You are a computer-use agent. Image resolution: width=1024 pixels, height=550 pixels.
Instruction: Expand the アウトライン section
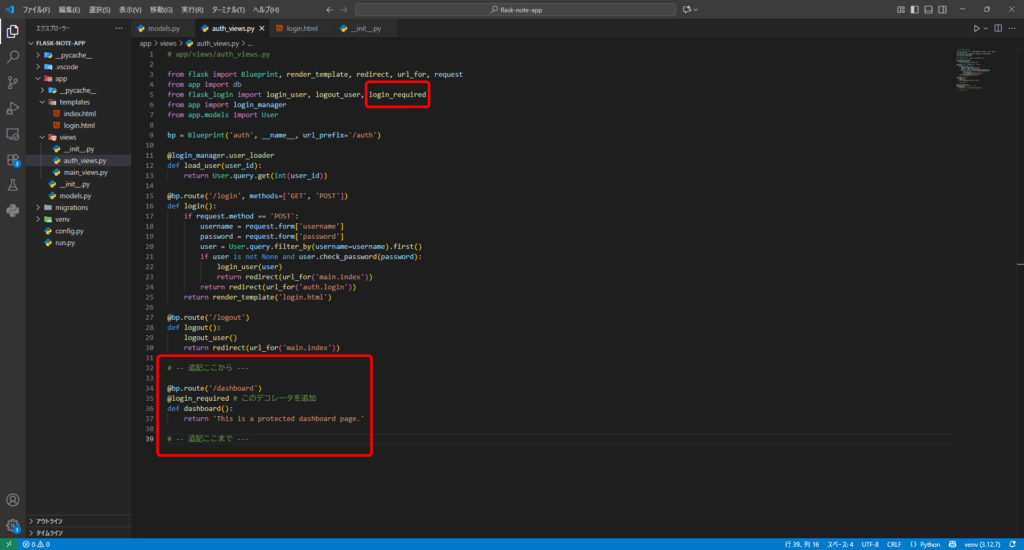pyautogui.click(x=50, y=521)
